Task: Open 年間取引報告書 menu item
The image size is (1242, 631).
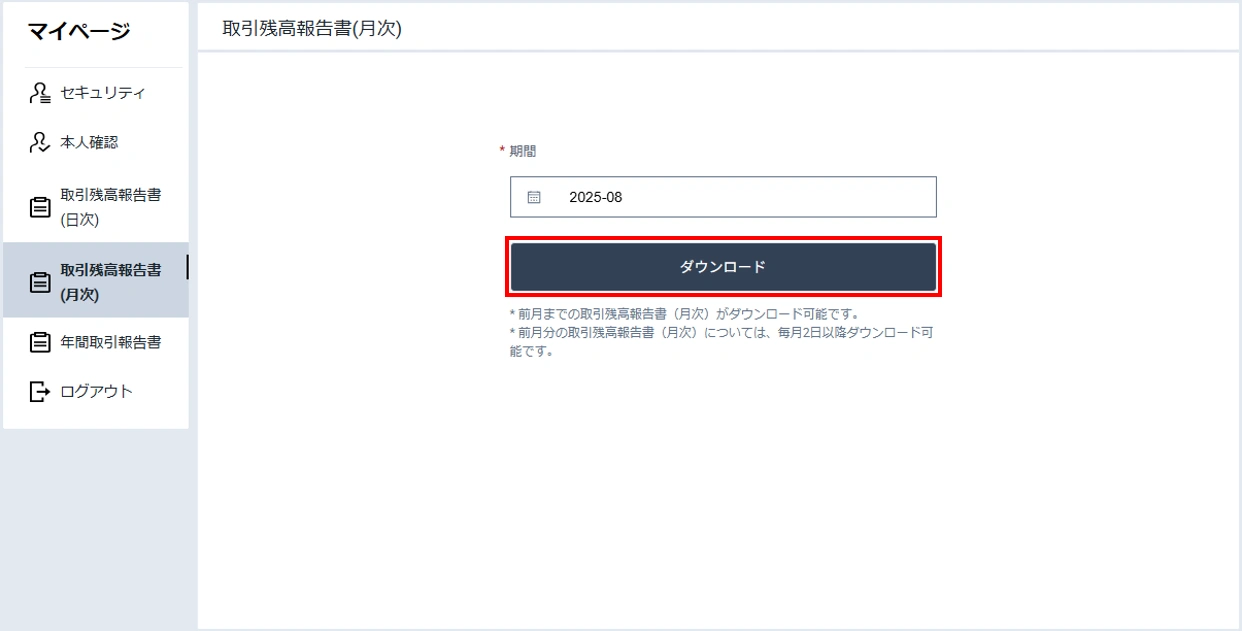Action: (x=95, y=342)
